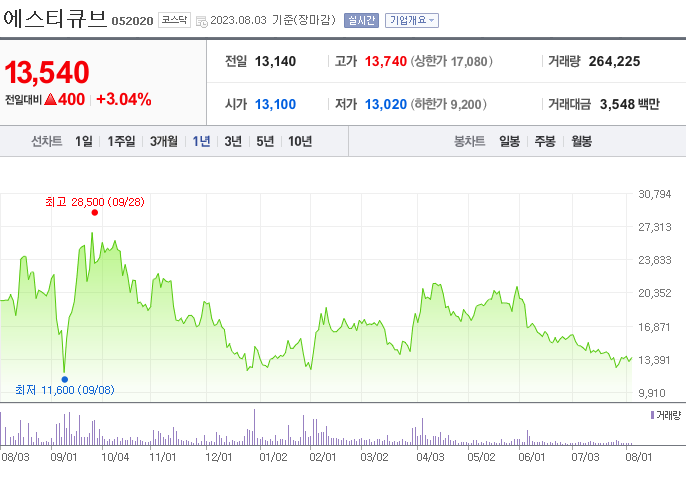
Task: Show the 5년 chart range
Action: click(x=265, y=141)
